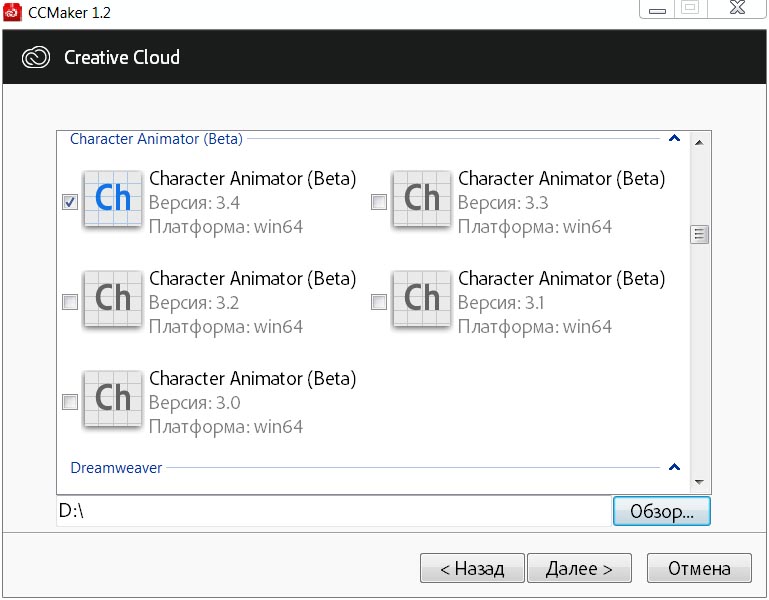The height and width of the screenshot is (600, 769).
Task: Click the 'Версия: 3.1' label
Action: [x=501, y=303]
